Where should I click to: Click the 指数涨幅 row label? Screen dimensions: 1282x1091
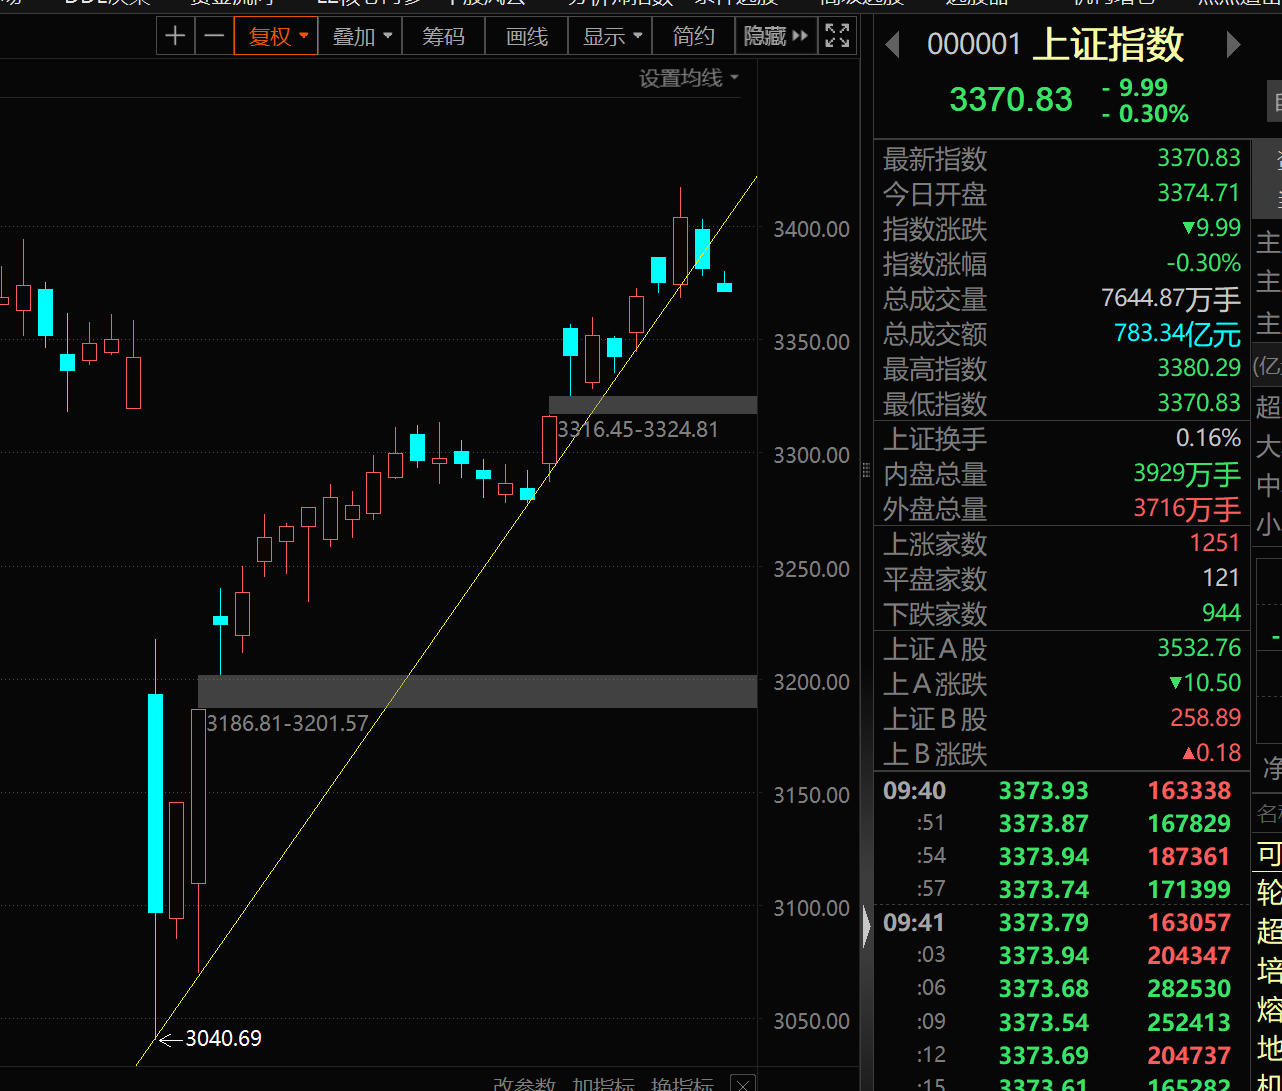tap(934, 264)
